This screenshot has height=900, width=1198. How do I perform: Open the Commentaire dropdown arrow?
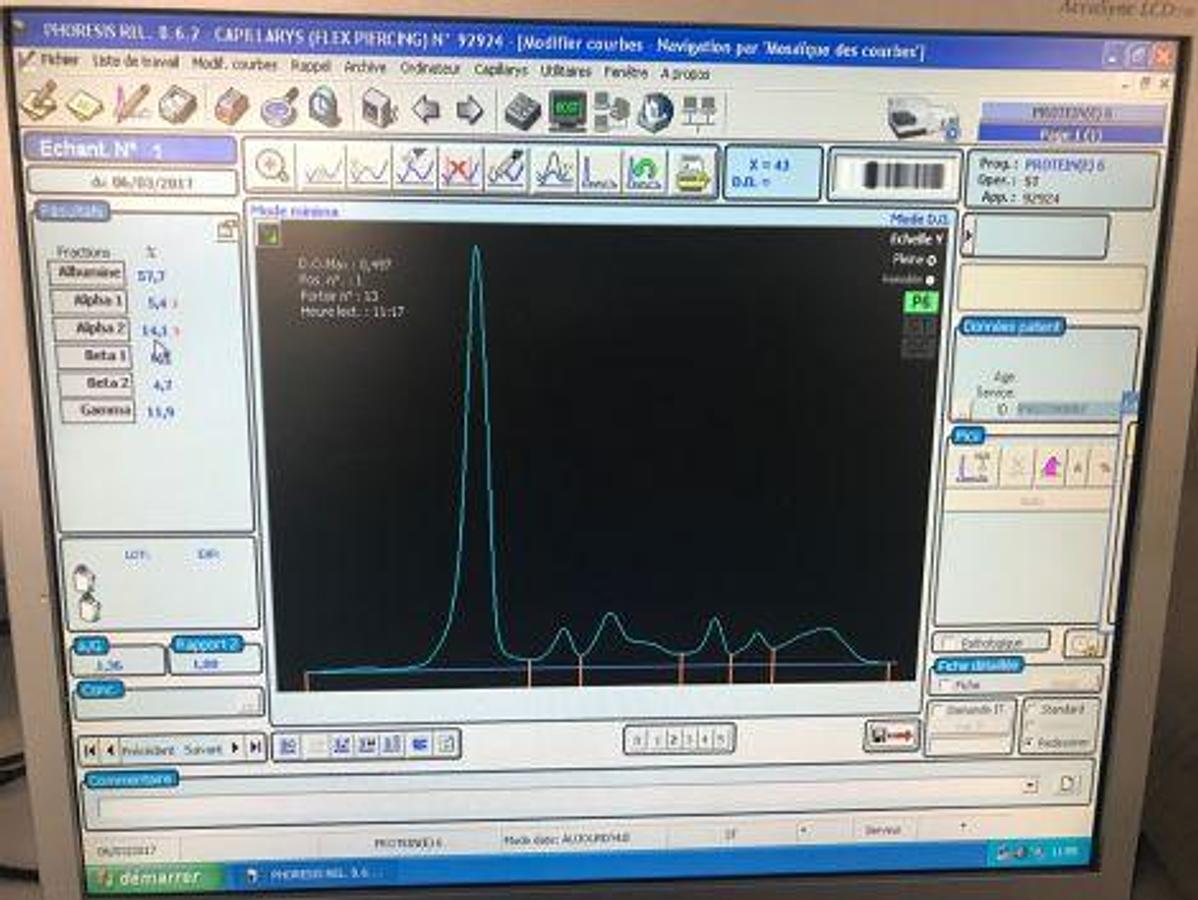pyautogui.click(x=1030, y=786)
